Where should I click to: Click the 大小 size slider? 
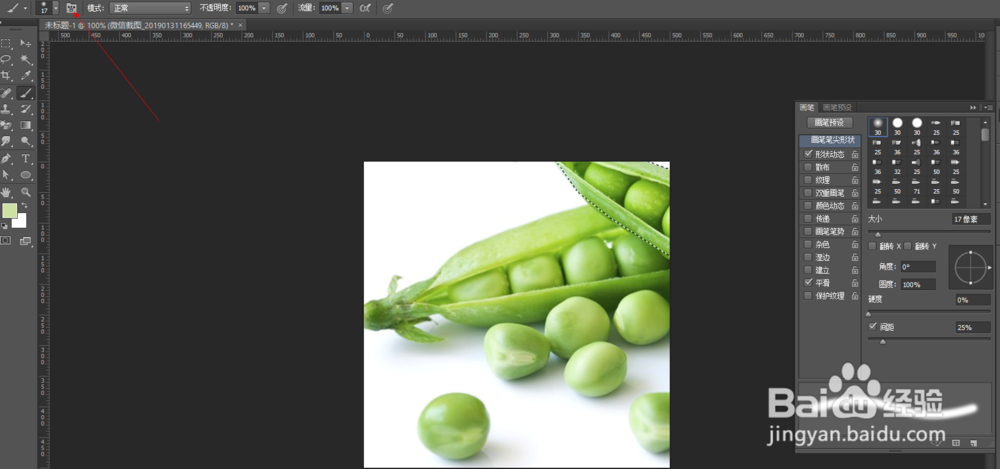[929, 233]
